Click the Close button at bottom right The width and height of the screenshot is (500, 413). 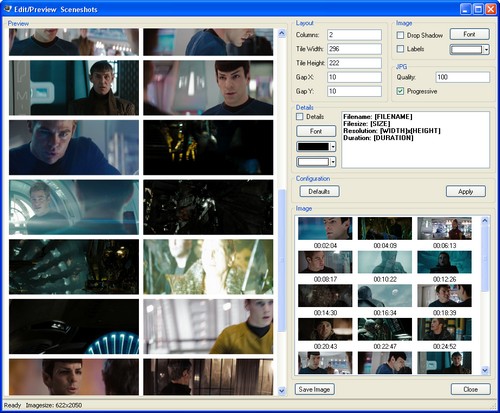click(x=470, y=389)
